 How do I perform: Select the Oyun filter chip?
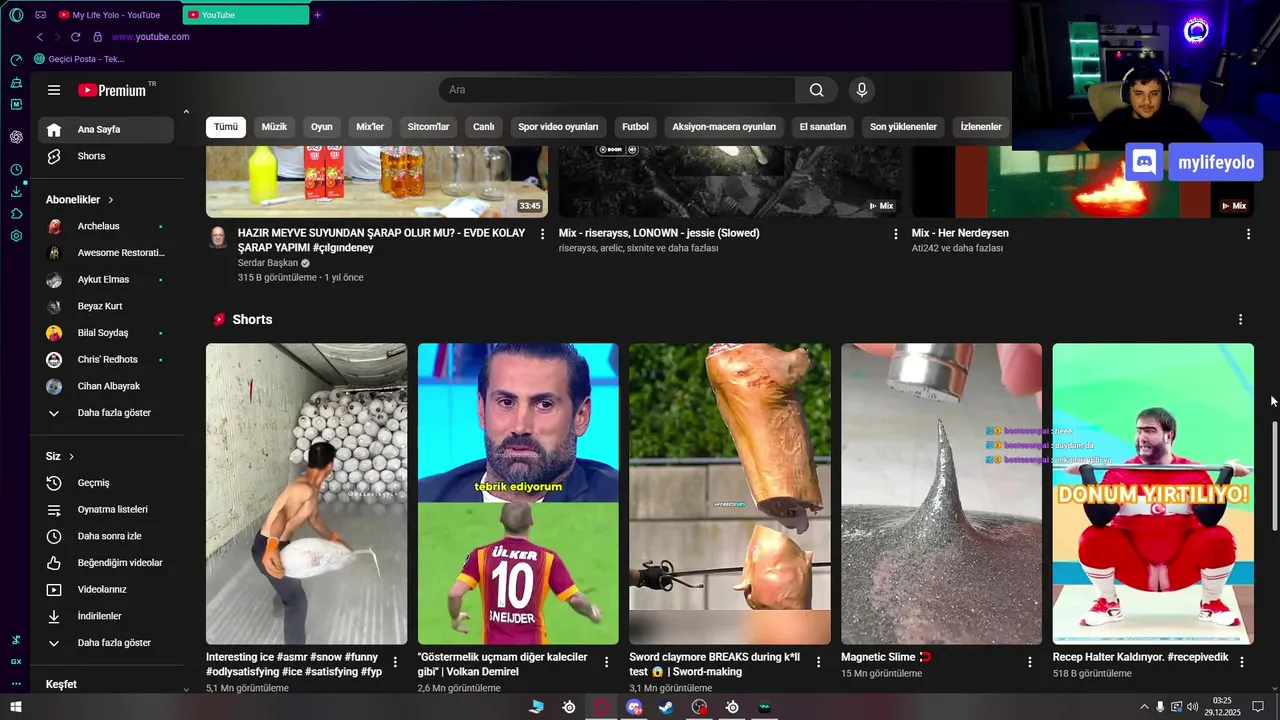322,127
